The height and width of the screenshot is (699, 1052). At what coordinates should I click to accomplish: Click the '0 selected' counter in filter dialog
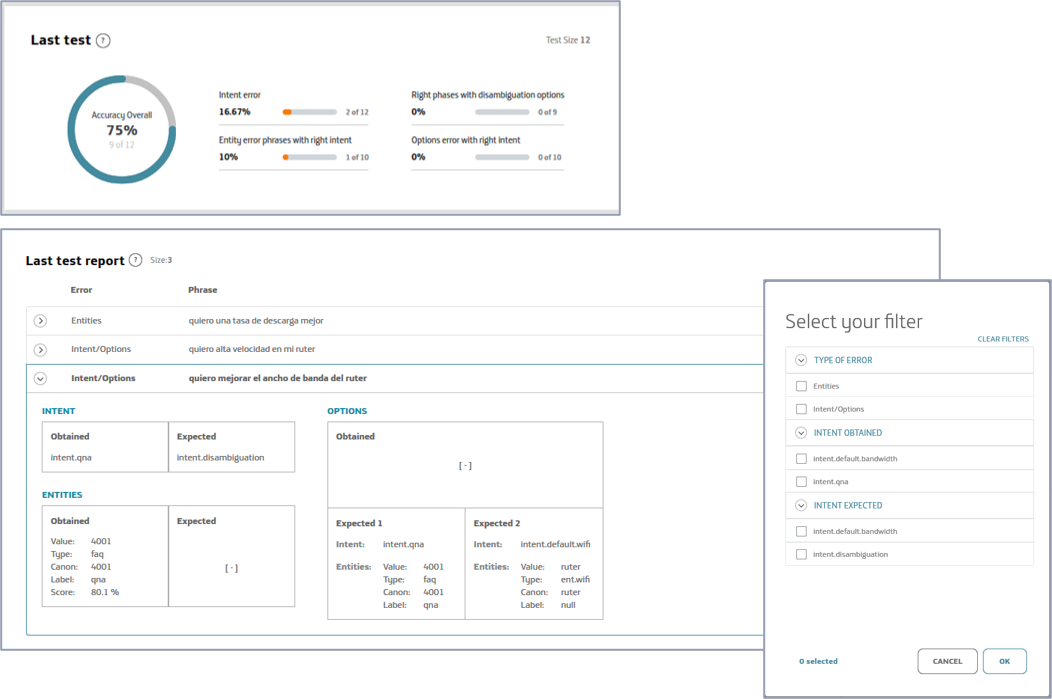pyautogui.click(x=818, y=661)
